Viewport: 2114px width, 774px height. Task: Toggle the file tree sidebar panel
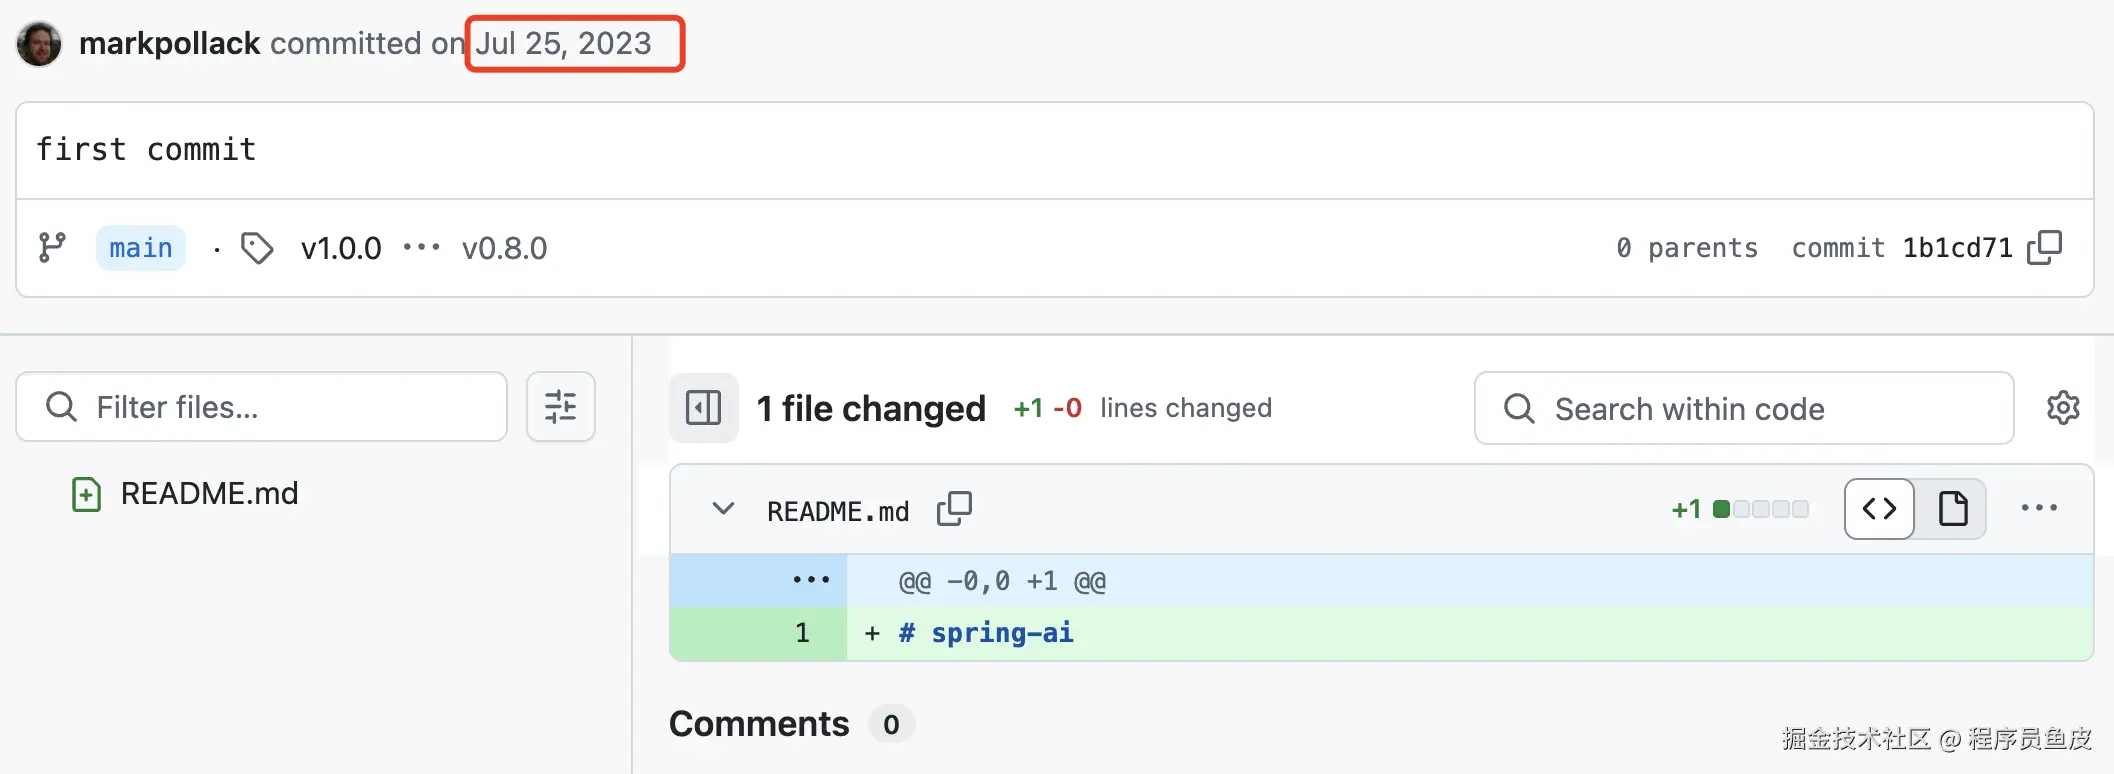(x=703, y=408)
